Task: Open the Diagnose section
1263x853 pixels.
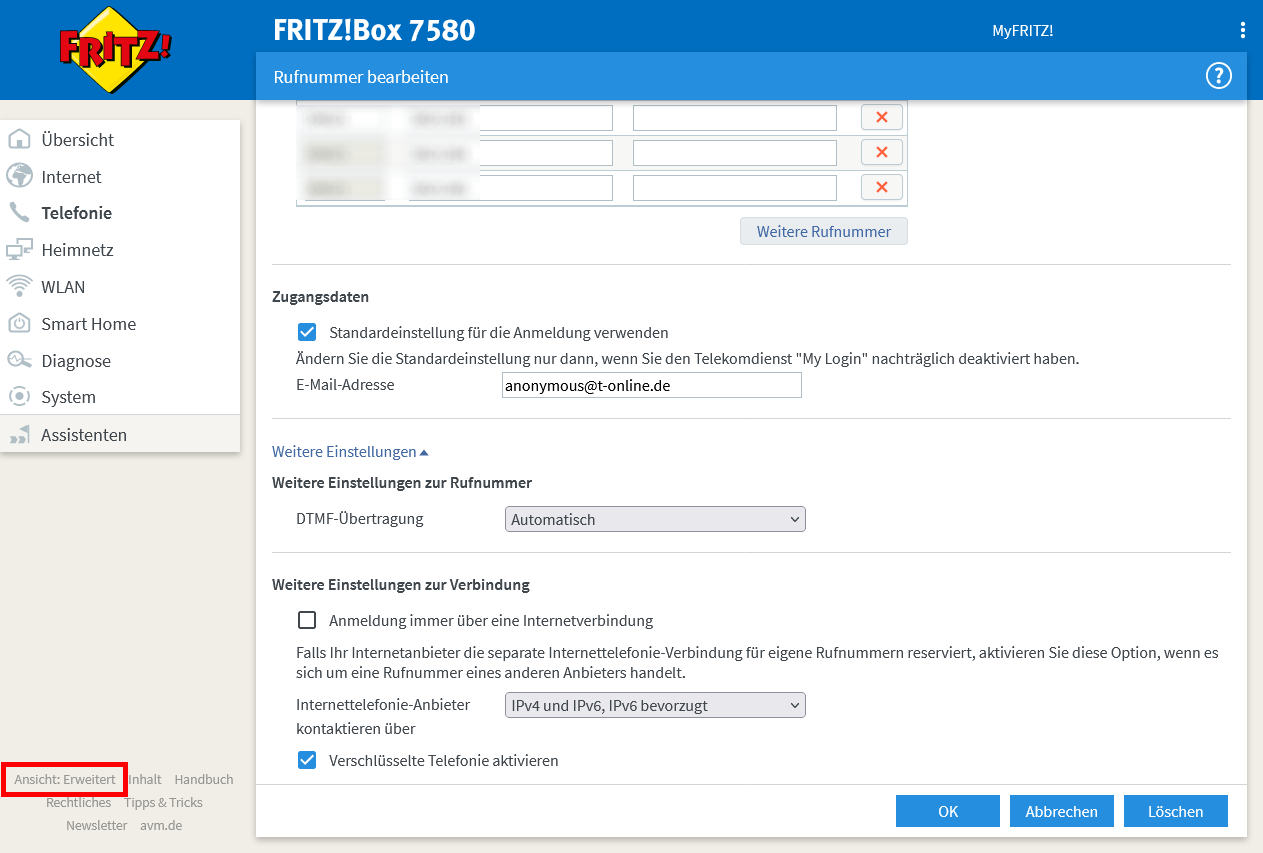Action: 76,360
